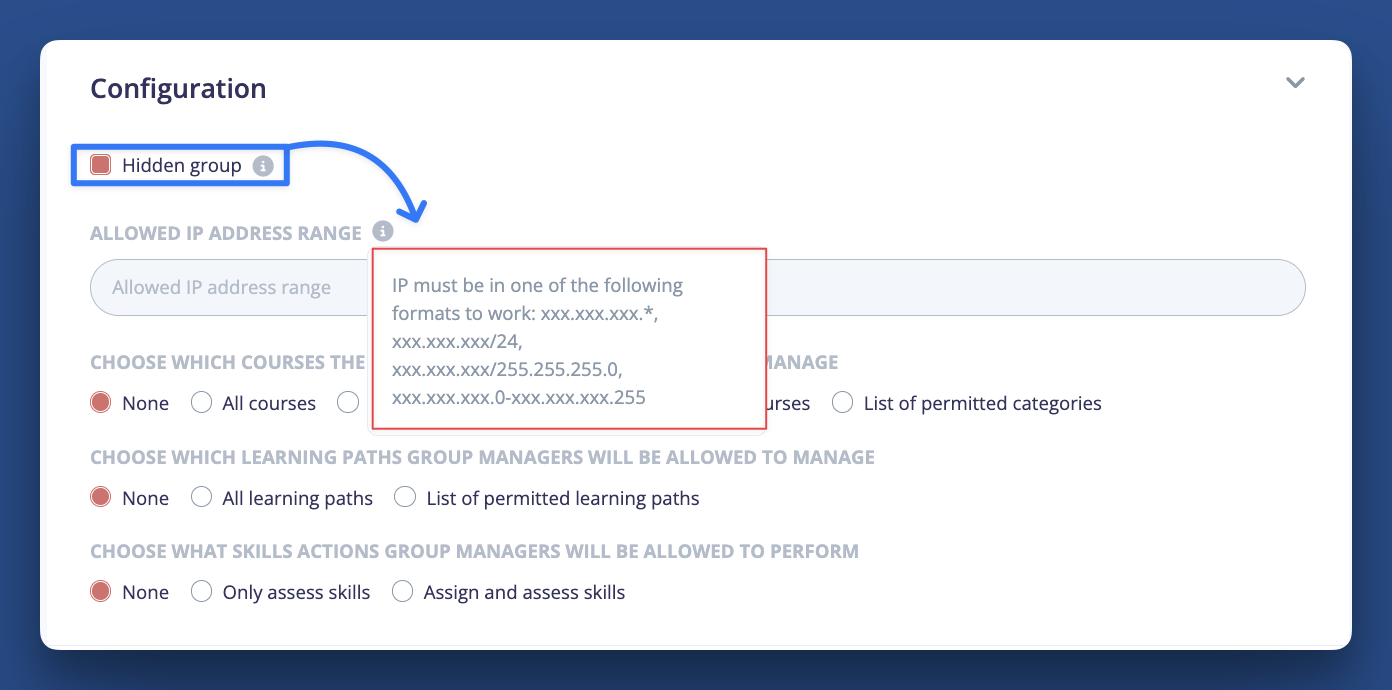Pick List of permitted categories option
Screen dimensions: 1392x690
point(843,403)
